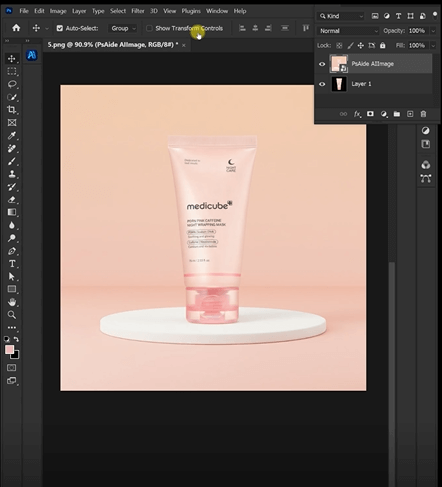442x487 pixels.
Task: Select the Quick Selection tool
Action: (12, 97)
